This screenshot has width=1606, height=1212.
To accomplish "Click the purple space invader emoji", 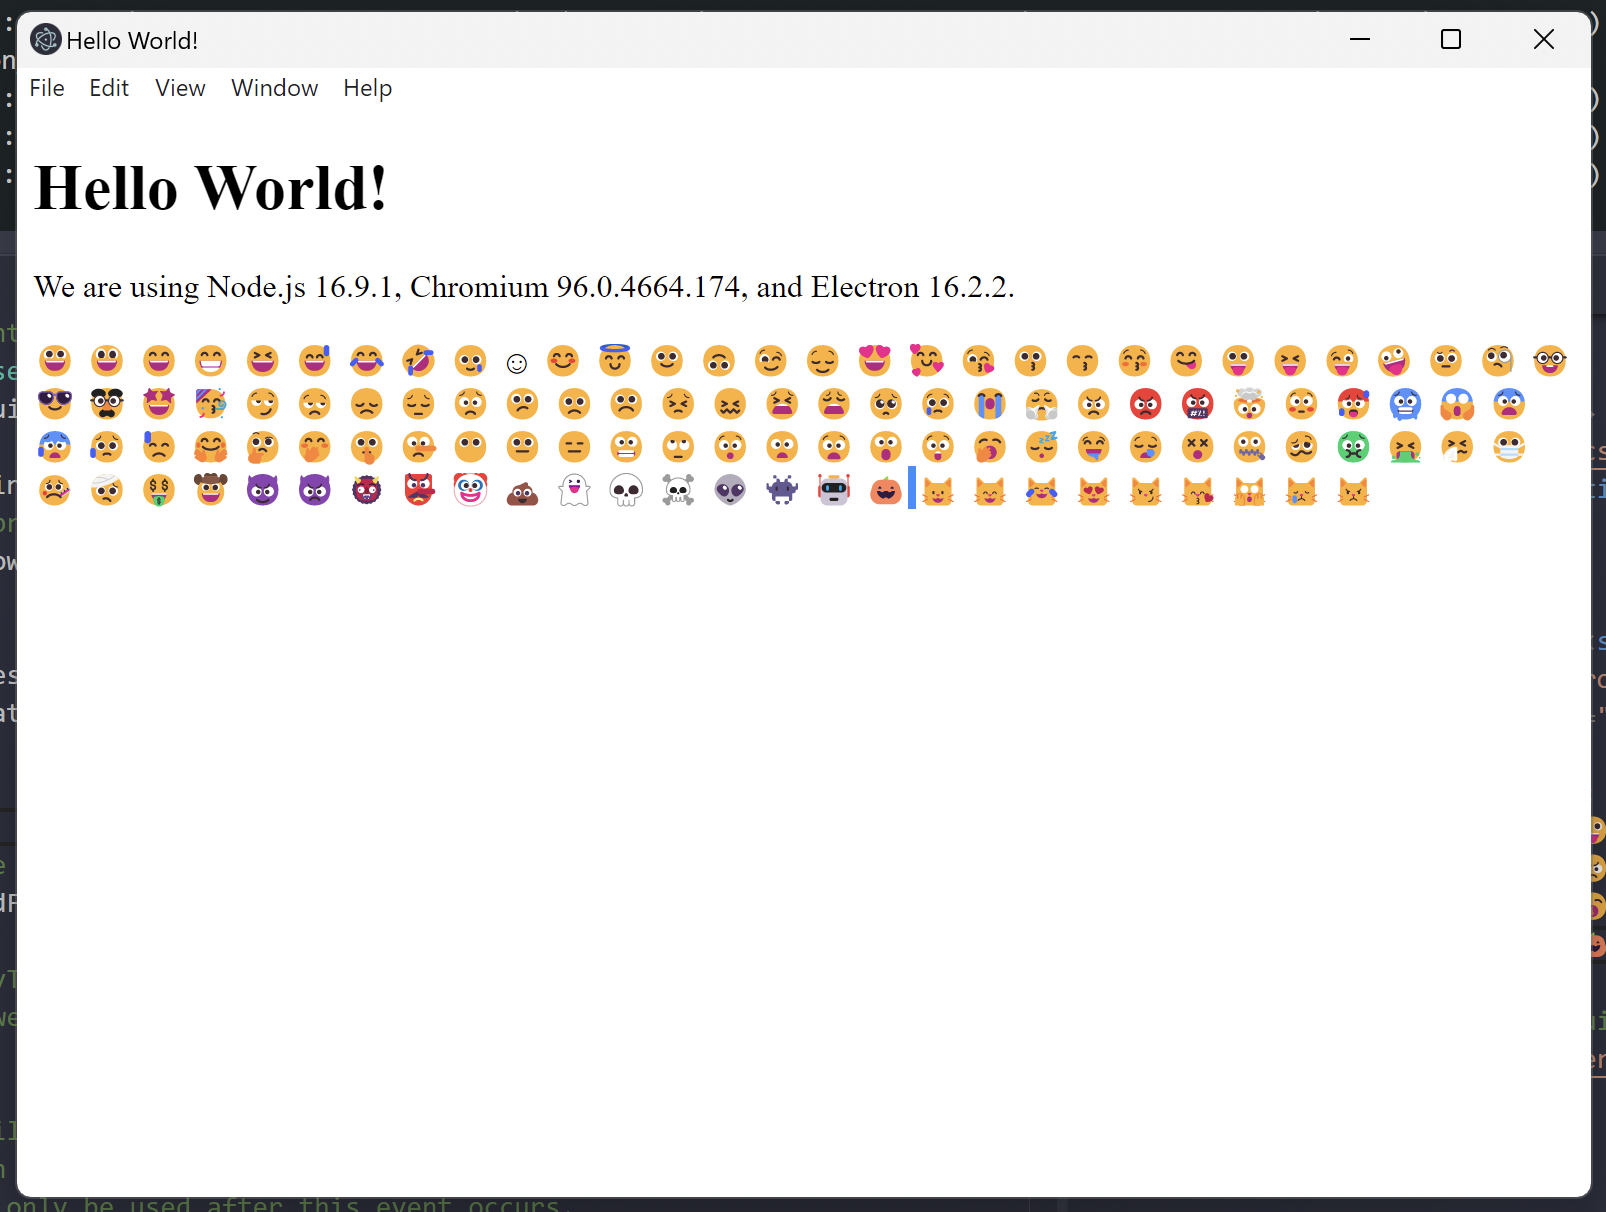I will click(x=782, y=491).
